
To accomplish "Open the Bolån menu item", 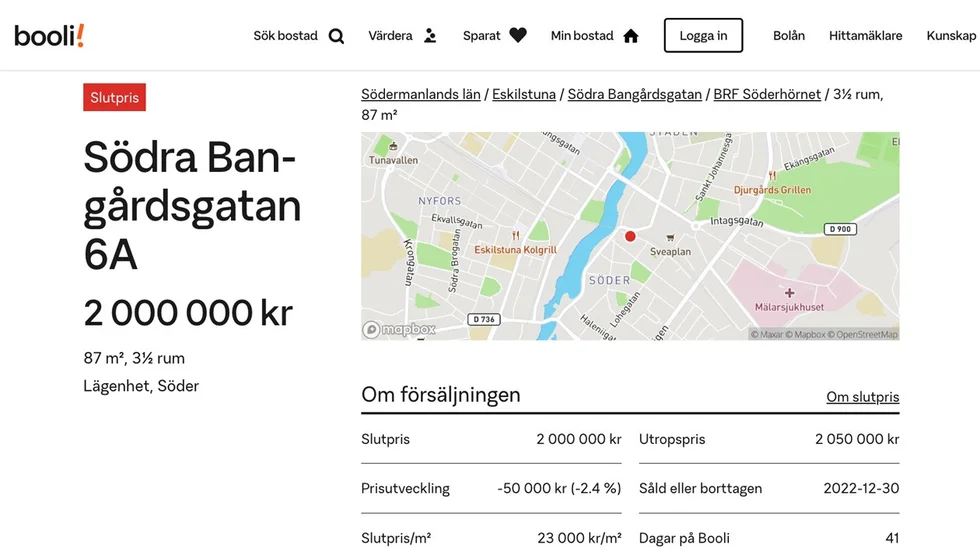I will (789, 36).
